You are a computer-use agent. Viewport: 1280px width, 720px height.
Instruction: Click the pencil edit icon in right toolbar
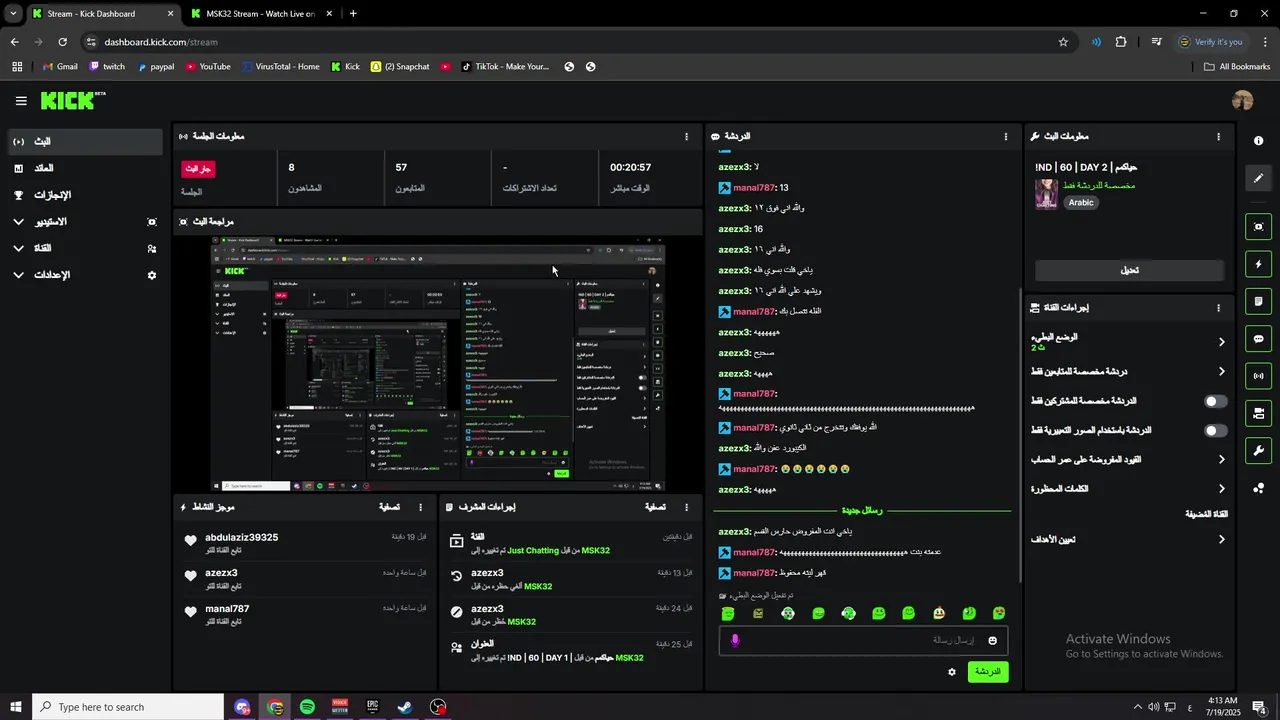[x=1258, y=178]
